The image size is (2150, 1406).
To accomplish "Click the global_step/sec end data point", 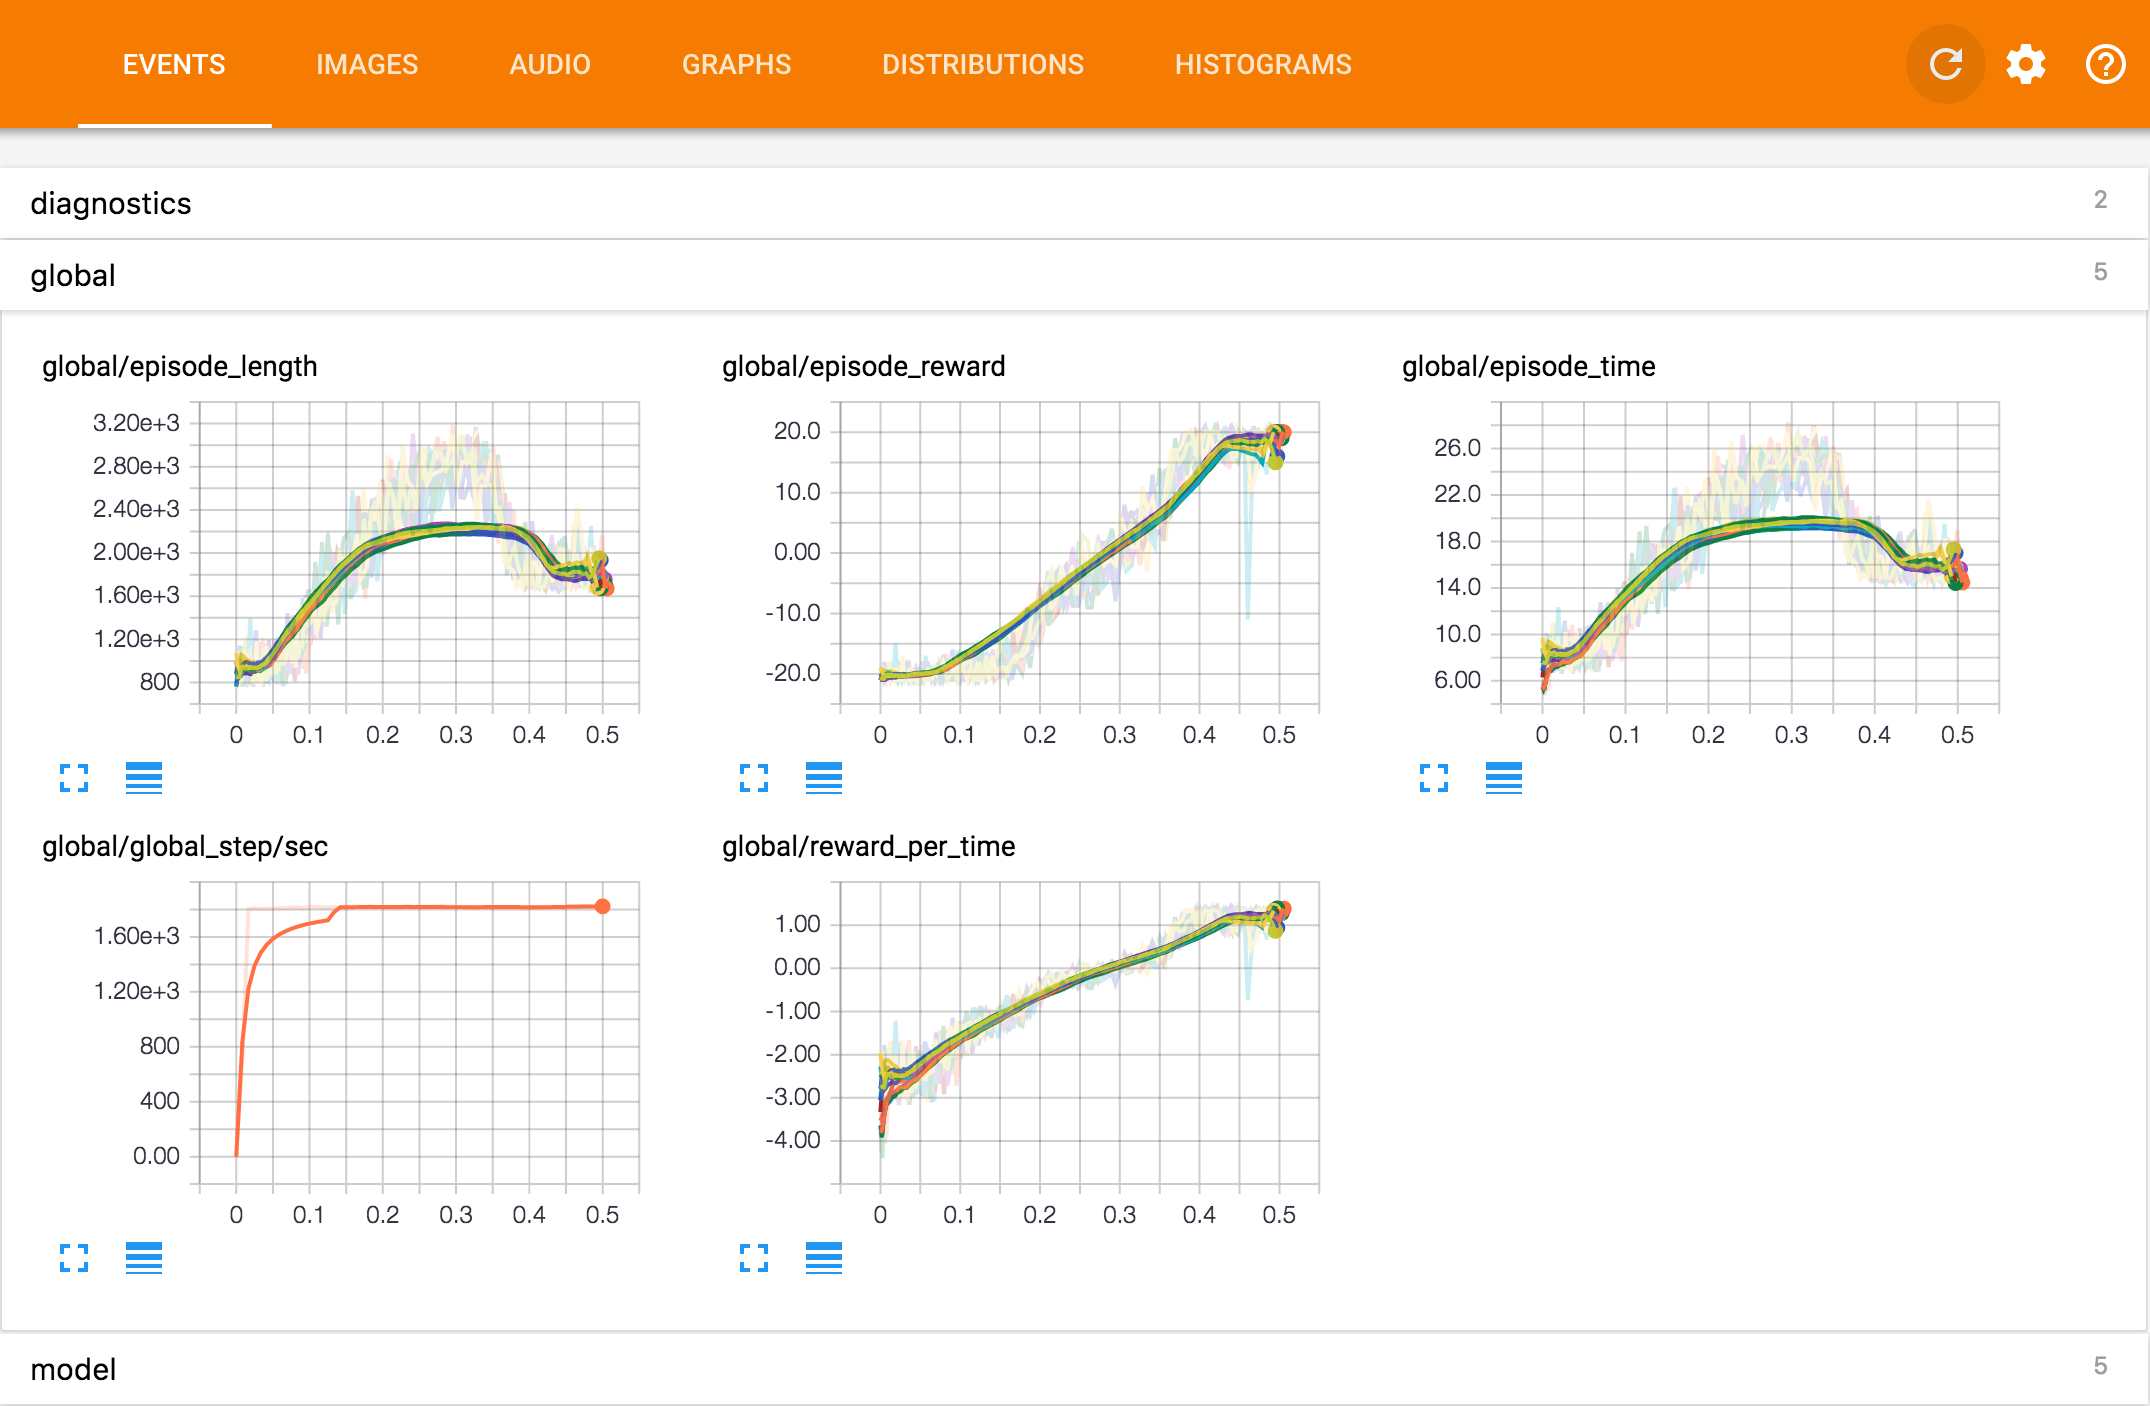I will pyautogui.click(x=602, y=906).
